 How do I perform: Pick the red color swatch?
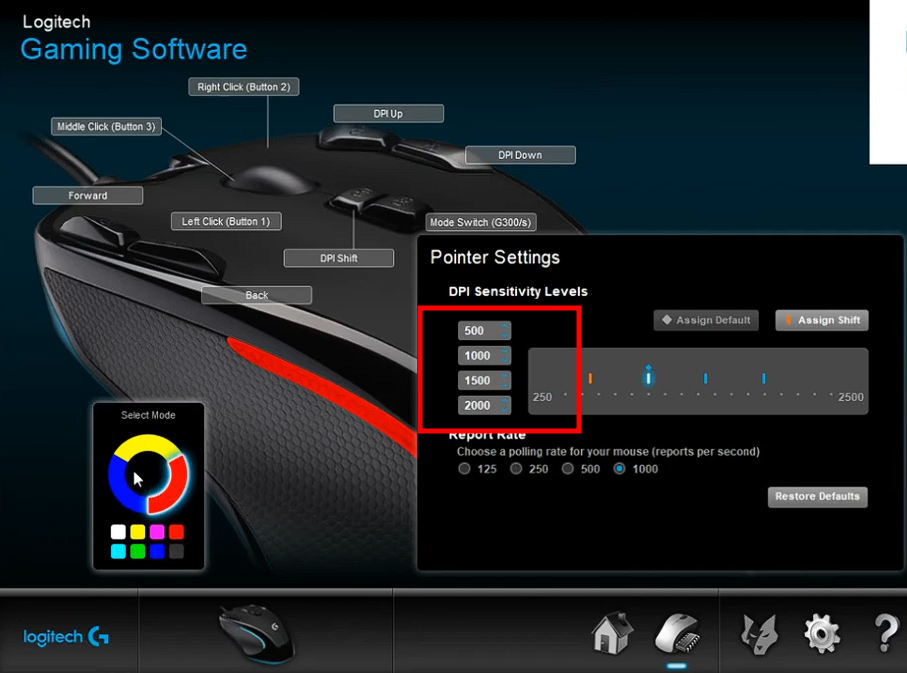[176, 532]
